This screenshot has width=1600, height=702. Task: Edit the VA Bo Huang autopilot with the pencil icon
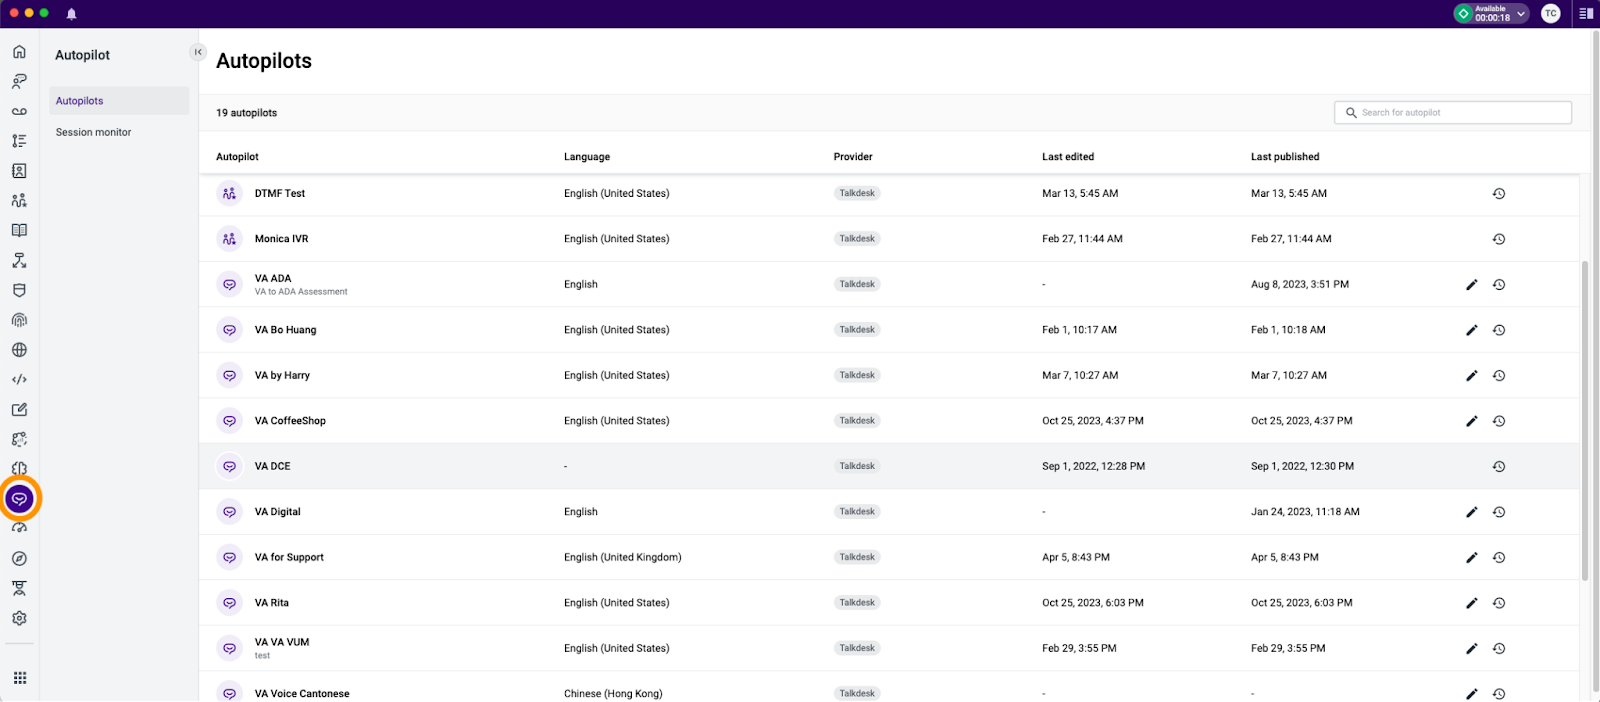tap(1471, 330)
